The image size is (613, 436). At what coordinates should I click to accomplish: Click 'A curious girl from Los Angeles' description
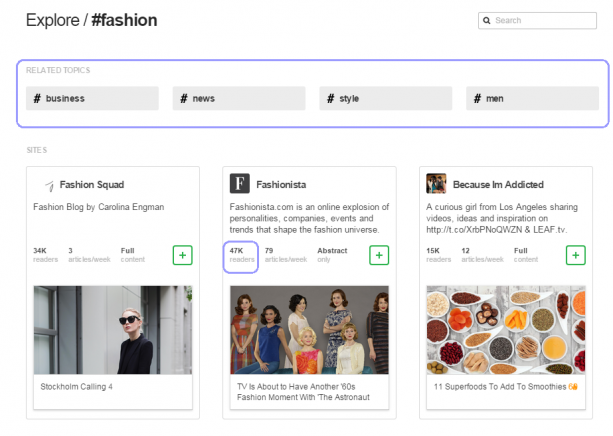(502, 218)
